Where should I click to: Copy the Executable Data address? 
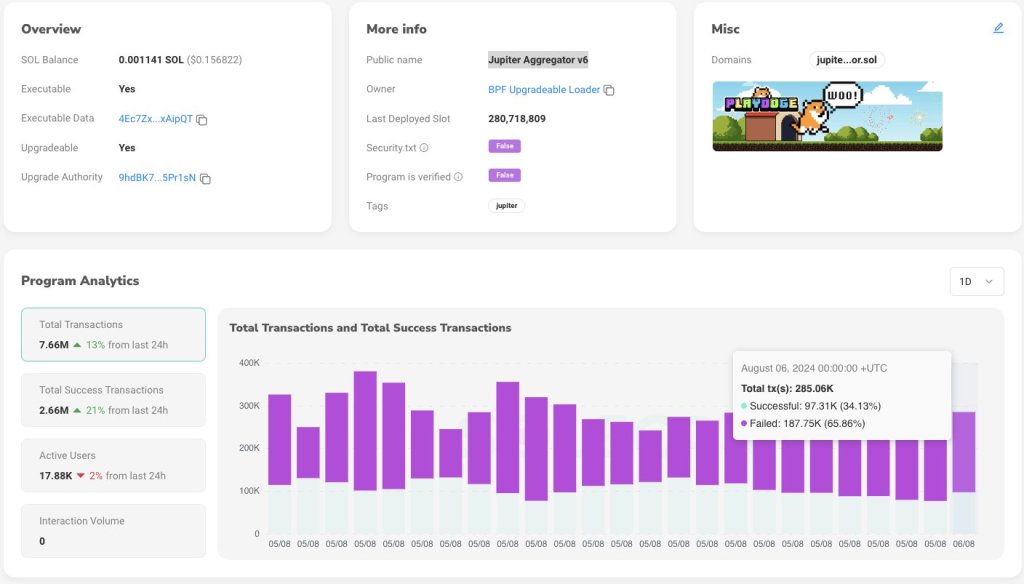click(x=202, y=120)
